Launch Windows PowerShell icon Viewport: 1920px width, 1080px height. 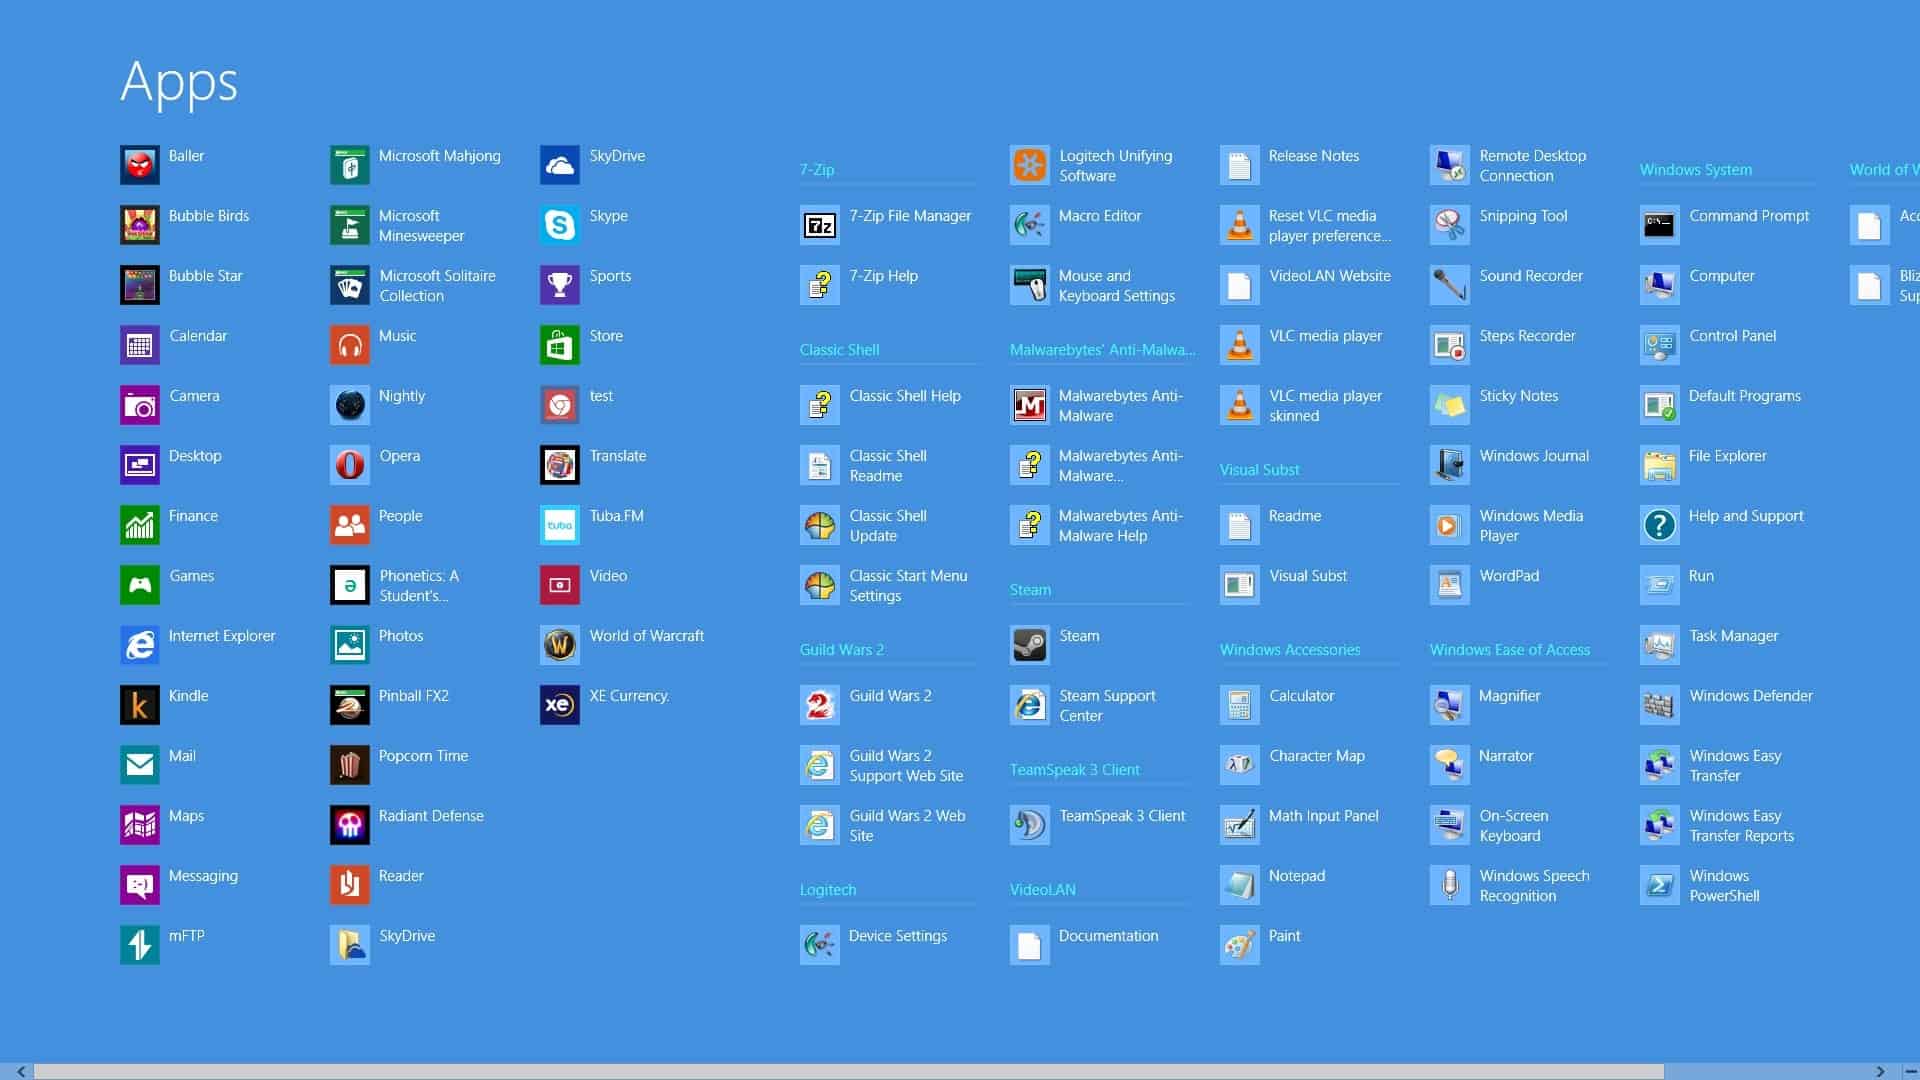pyautogui.click(x=1660, y=885)
